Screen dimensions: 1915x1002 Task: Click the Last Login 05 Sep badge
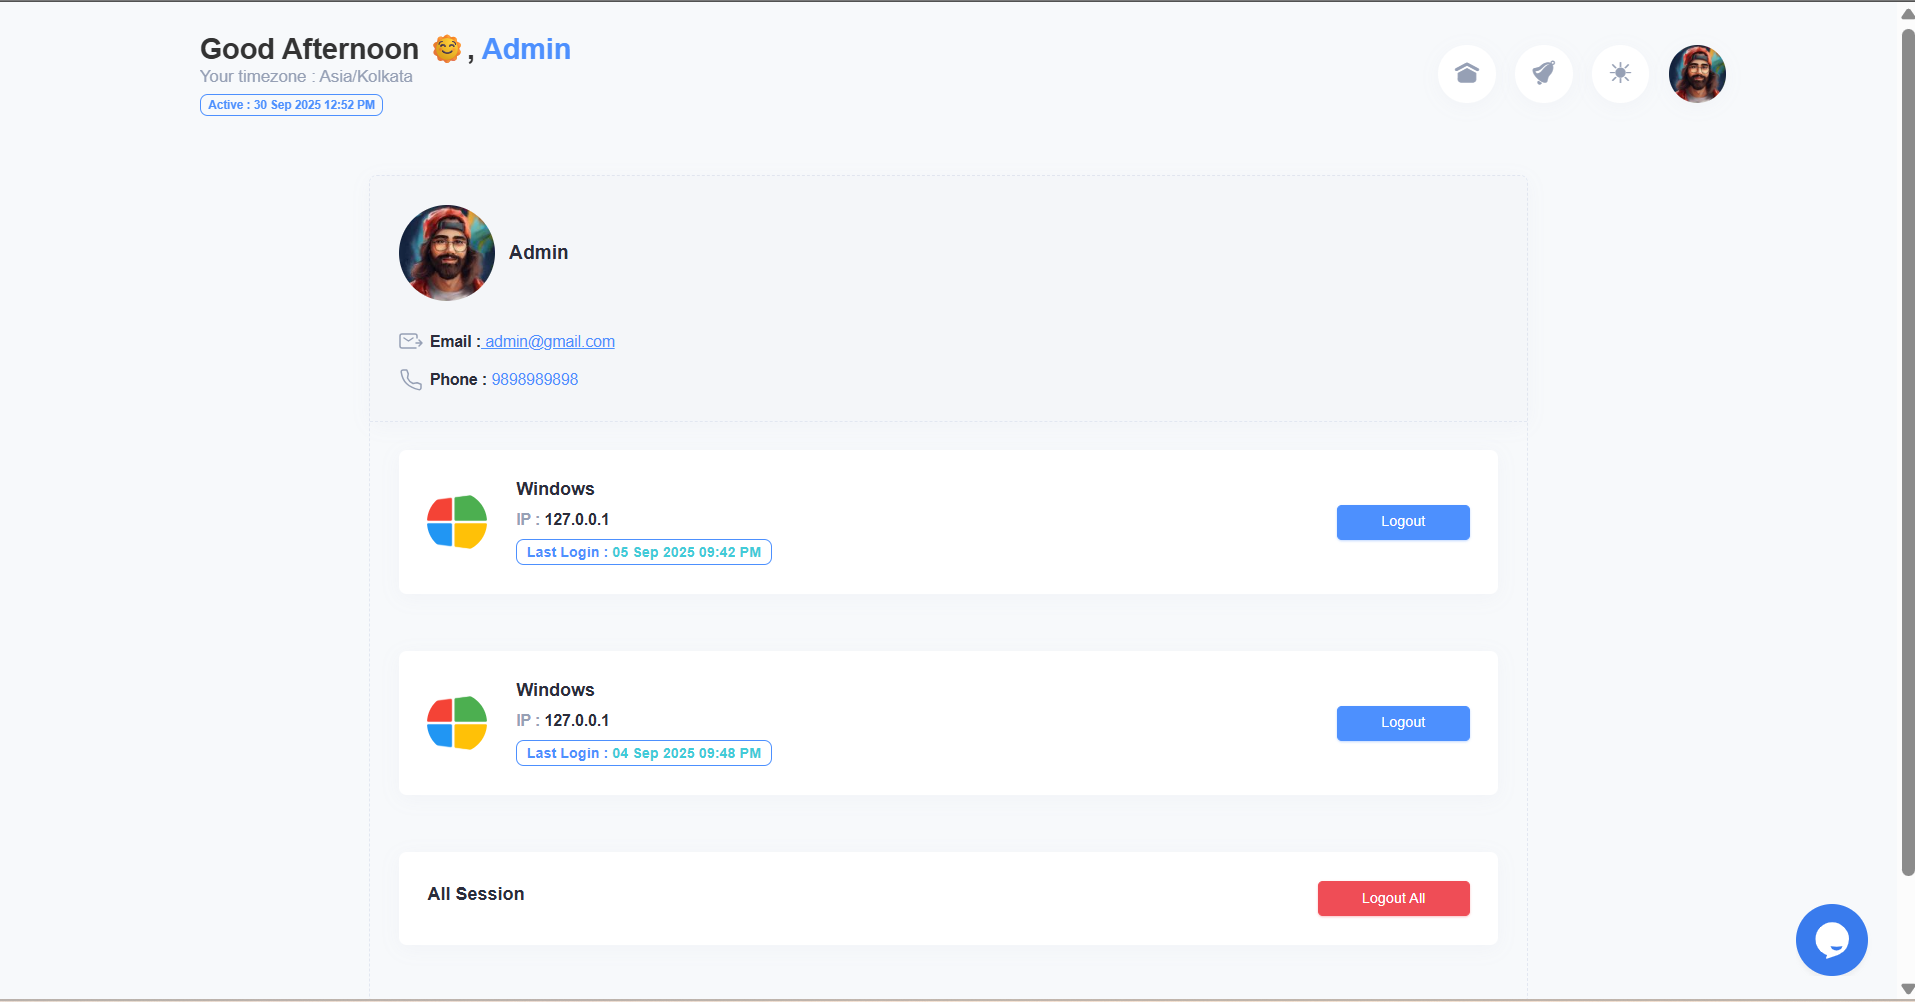(x=643, y=552)
